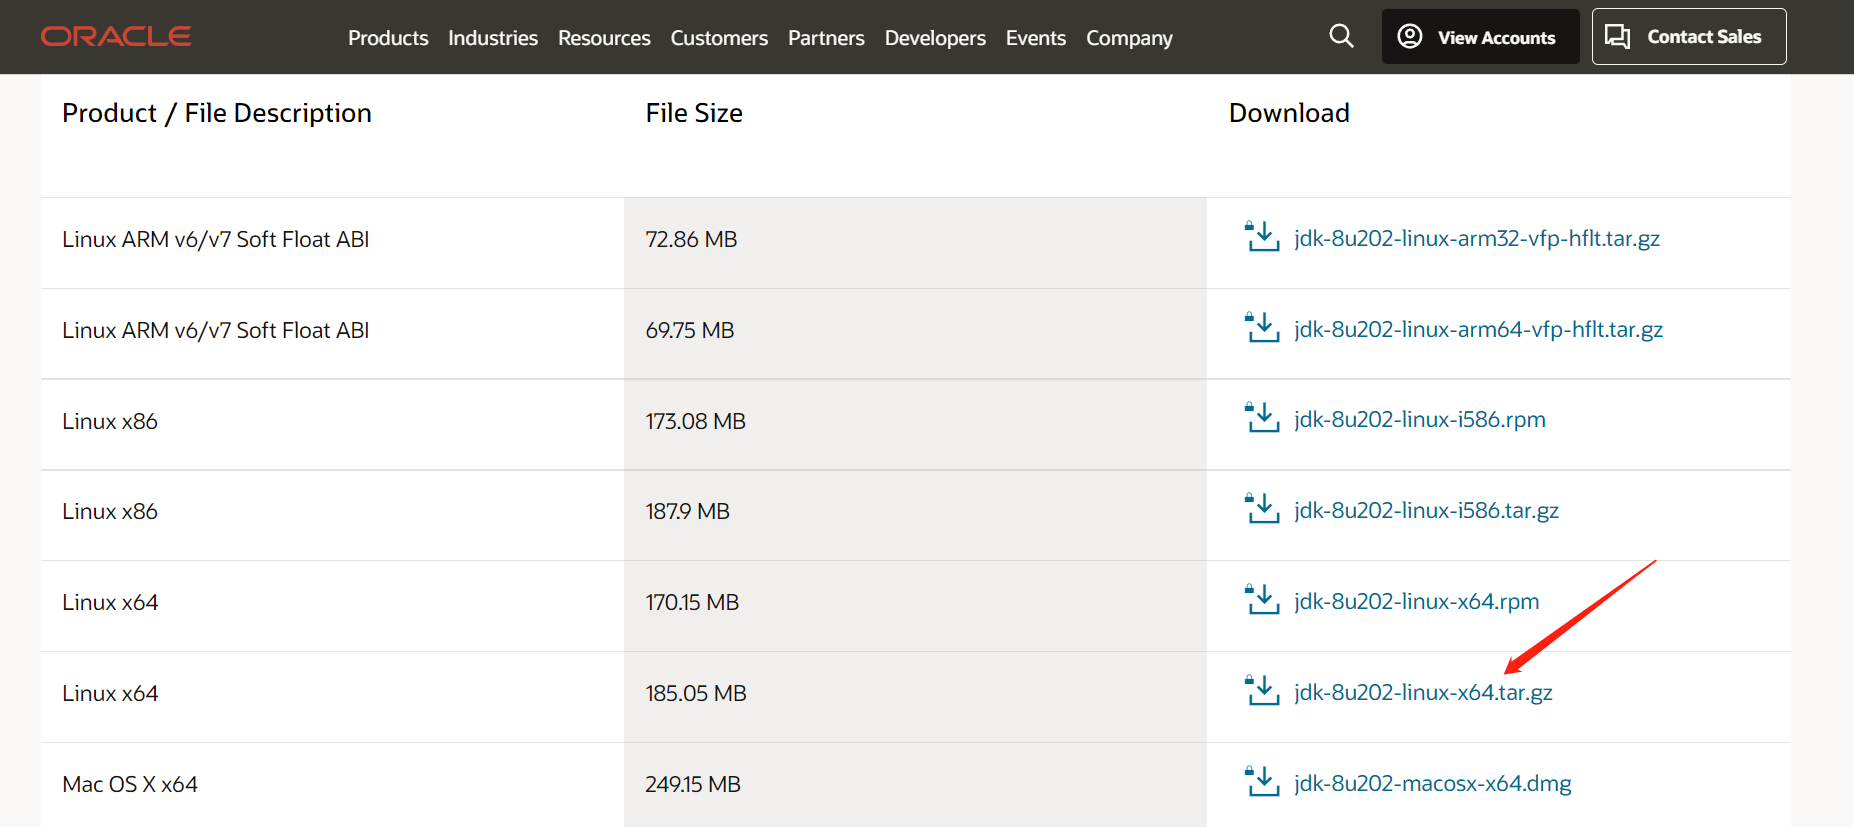Image resolution: width=1854 pixels, height=827 pixels.
Task: Click the View Accounts button
Action: [1480, 37]
